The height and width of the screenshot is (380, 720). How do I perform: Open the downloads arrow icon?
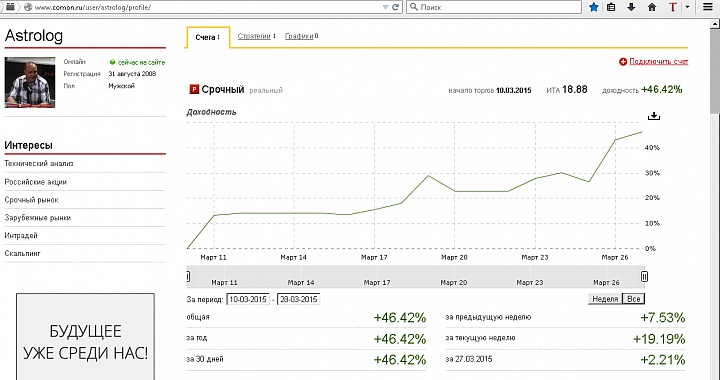coord(631,7)
